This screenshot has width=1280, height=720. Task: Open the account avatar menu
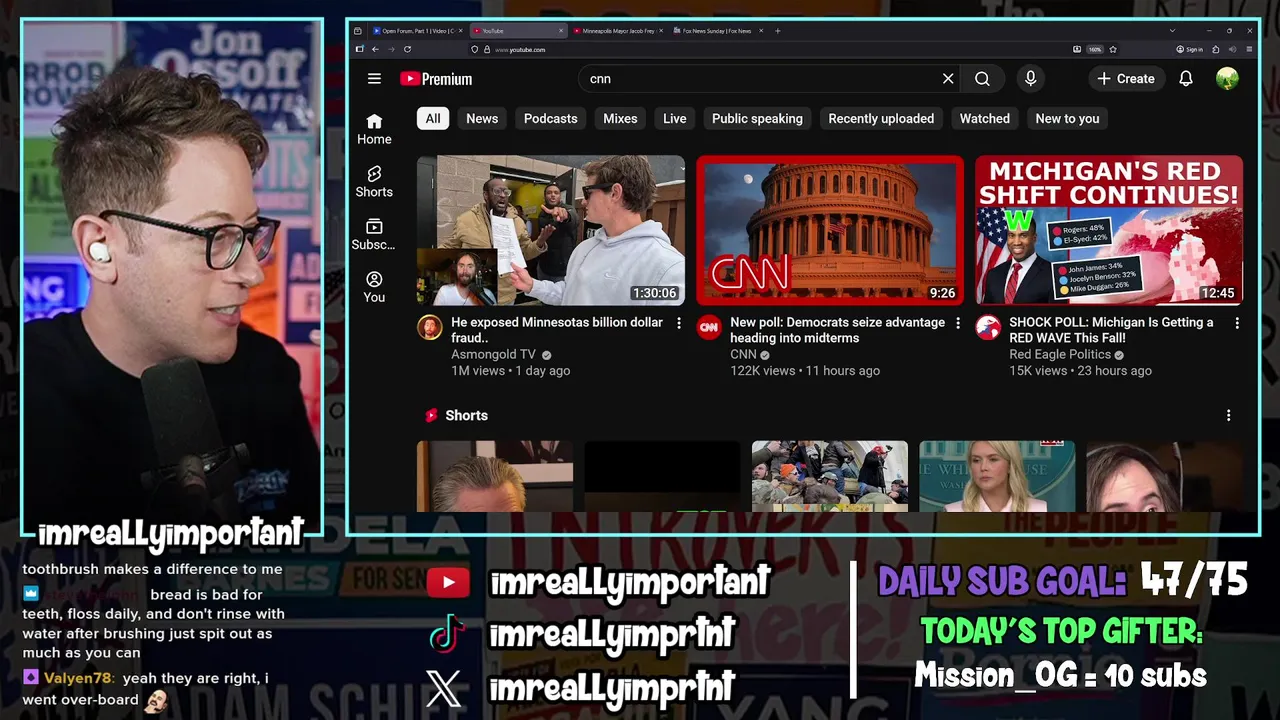(x=1227, y=79)
